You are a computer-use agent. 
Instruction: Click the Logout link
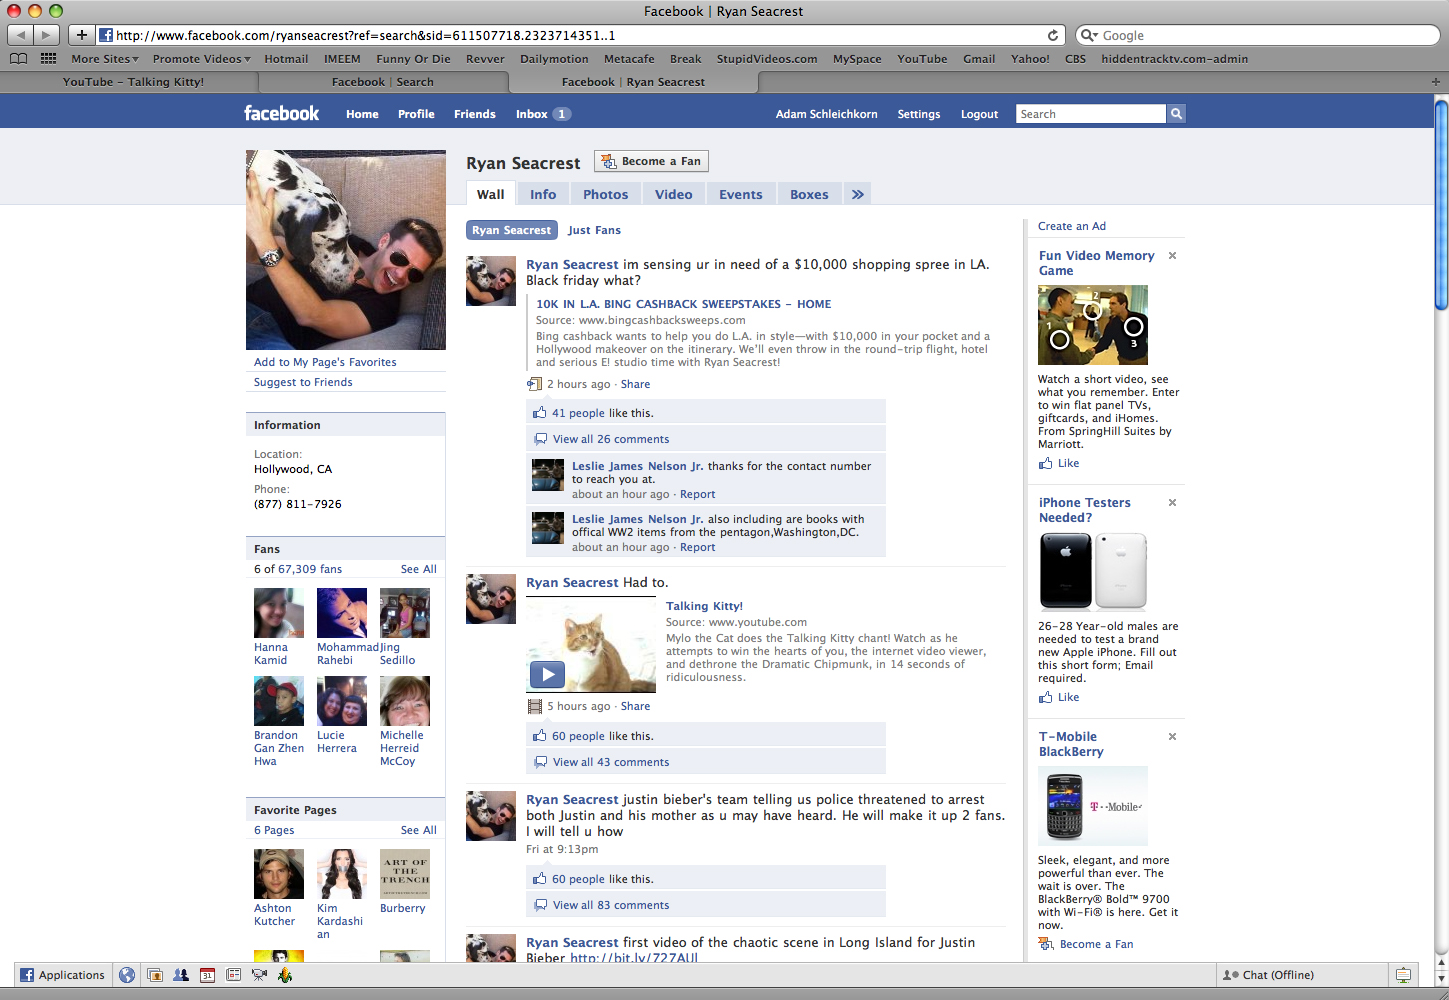pyautogui.click(x=980, y=114)
